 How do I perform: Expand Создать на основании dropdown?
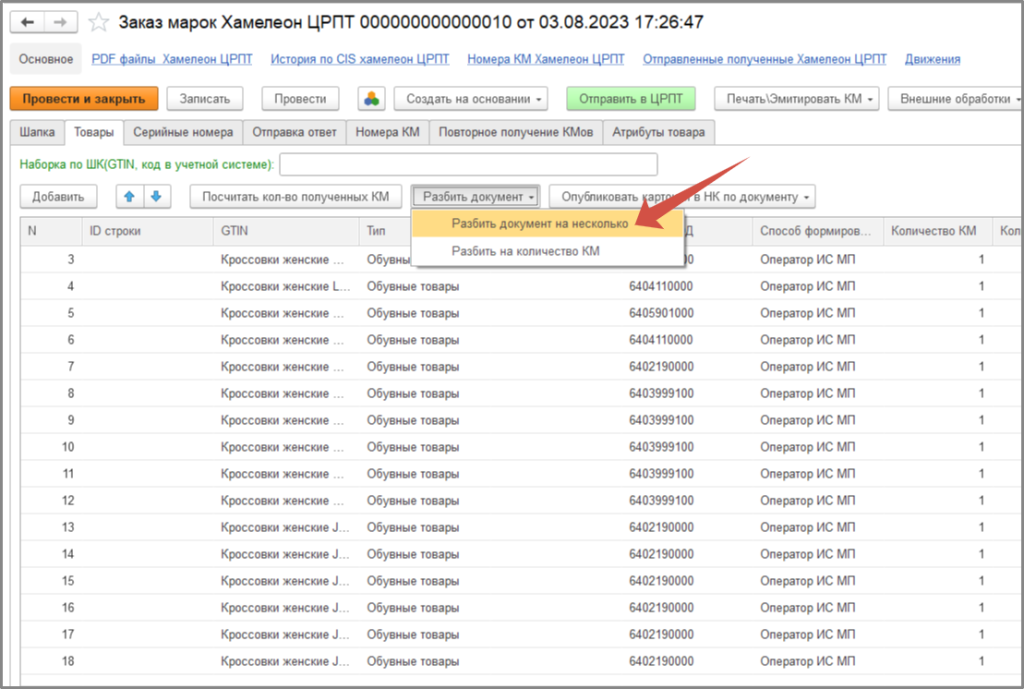coord(471,99)
